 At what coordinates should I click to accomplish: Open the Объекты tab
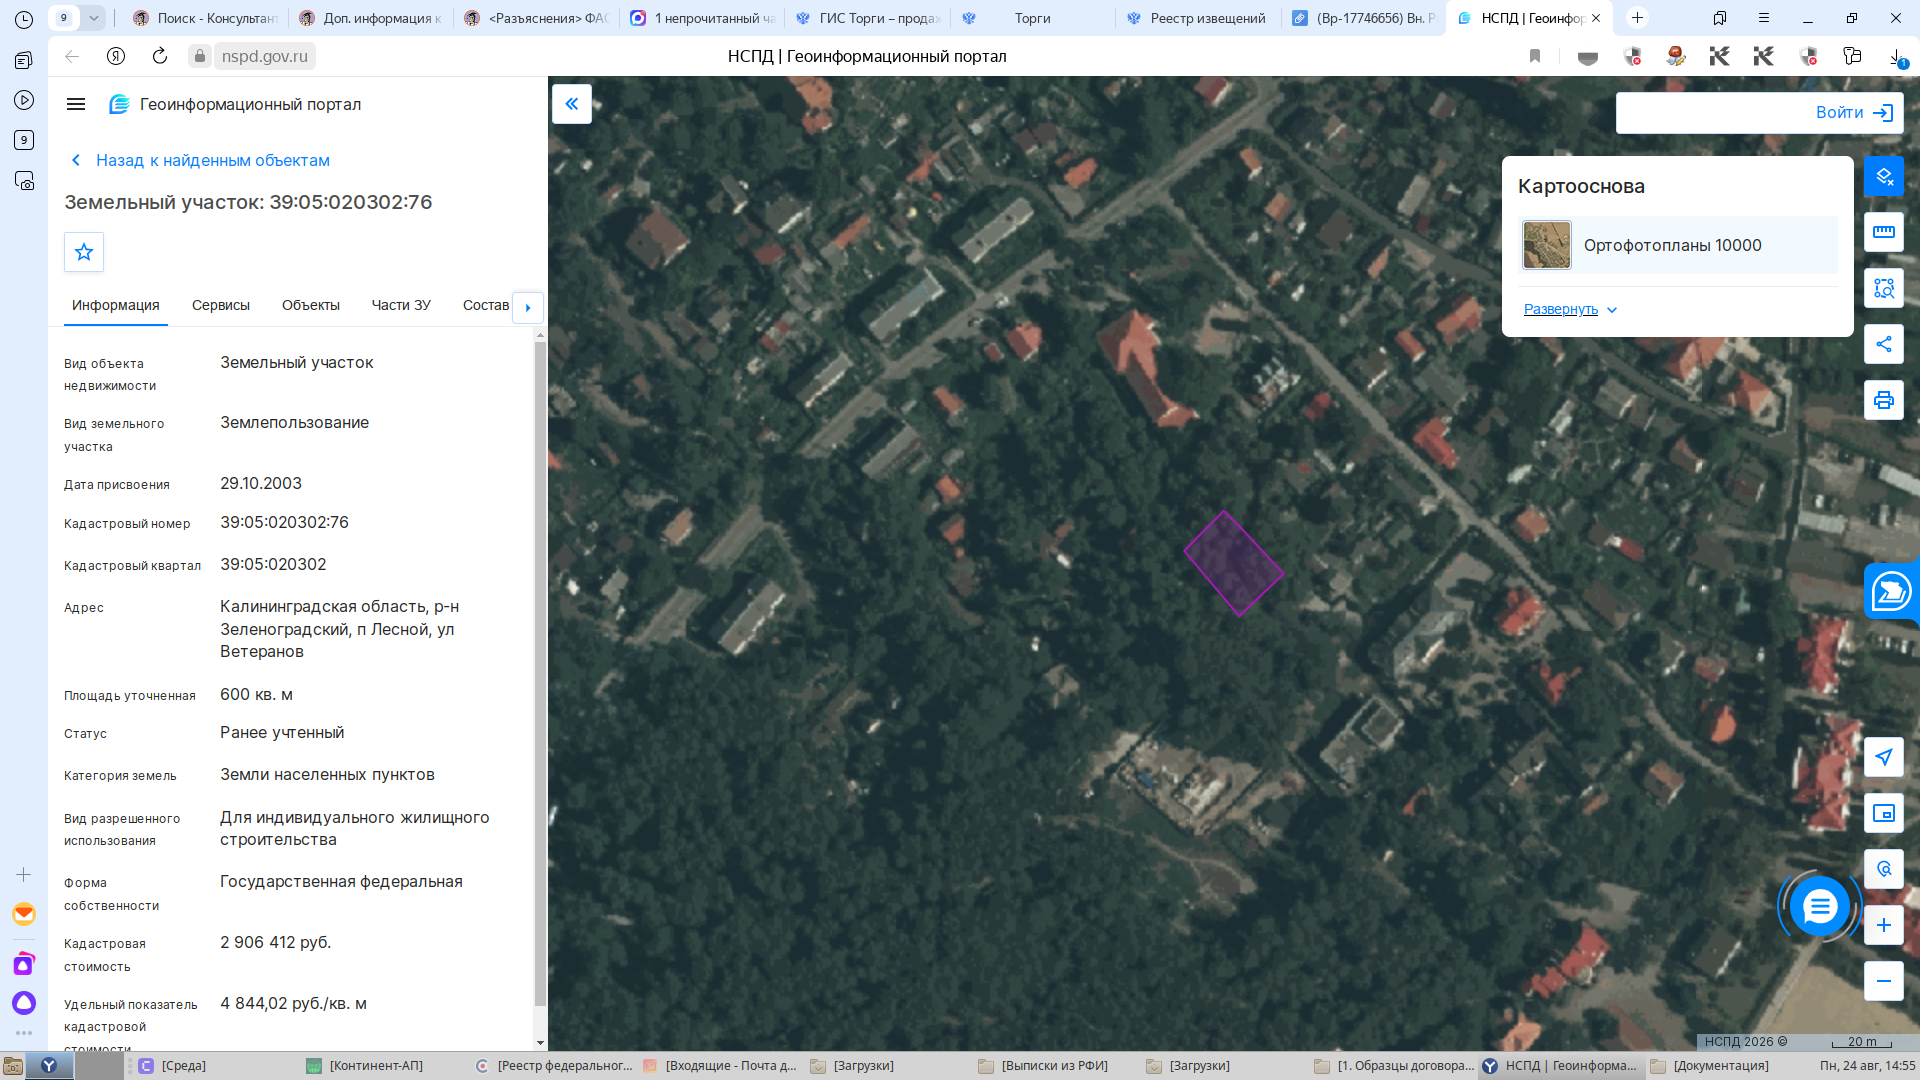pos(311,305)
